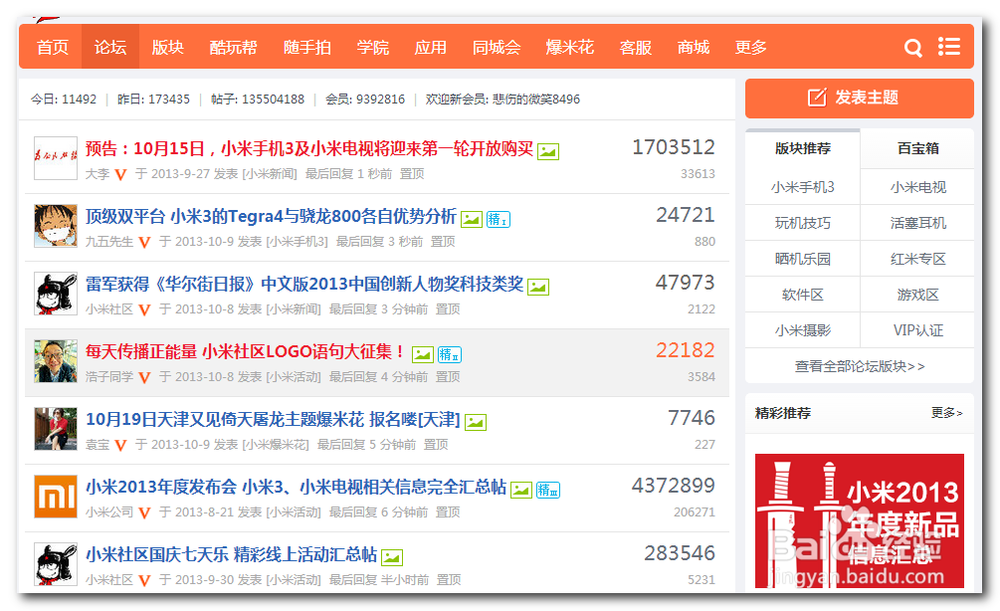Viewport: 1000px width, 611px height.
Task: Open 晒机乐园 board link
Action: tap(802, 258)
